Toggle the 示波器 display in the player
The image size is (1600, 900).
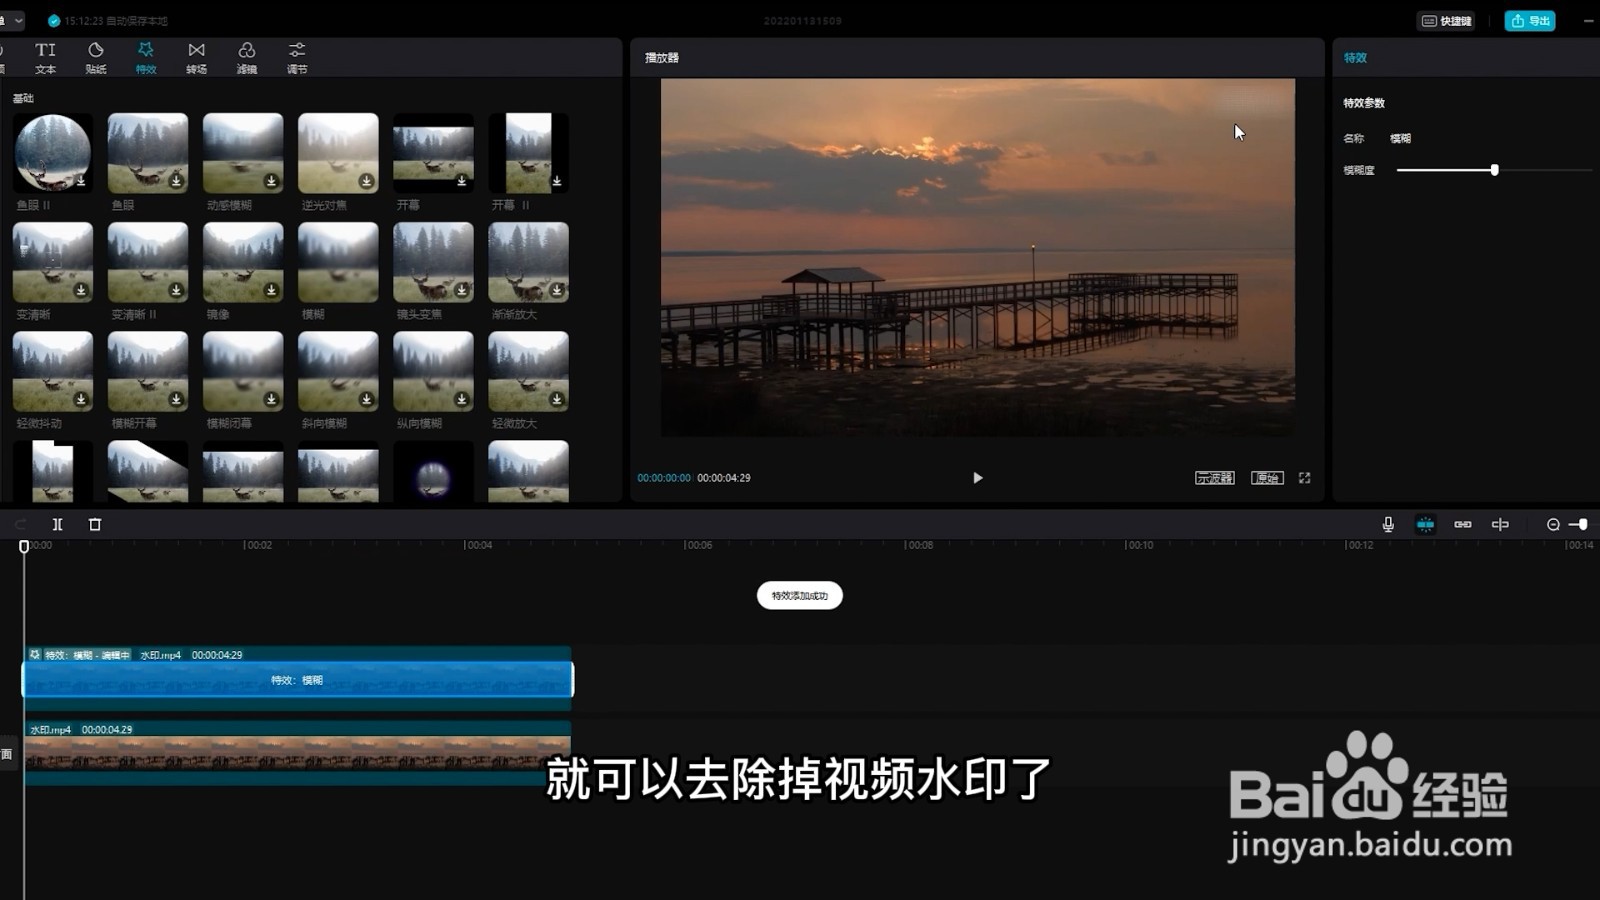(x=1214, y=477)
